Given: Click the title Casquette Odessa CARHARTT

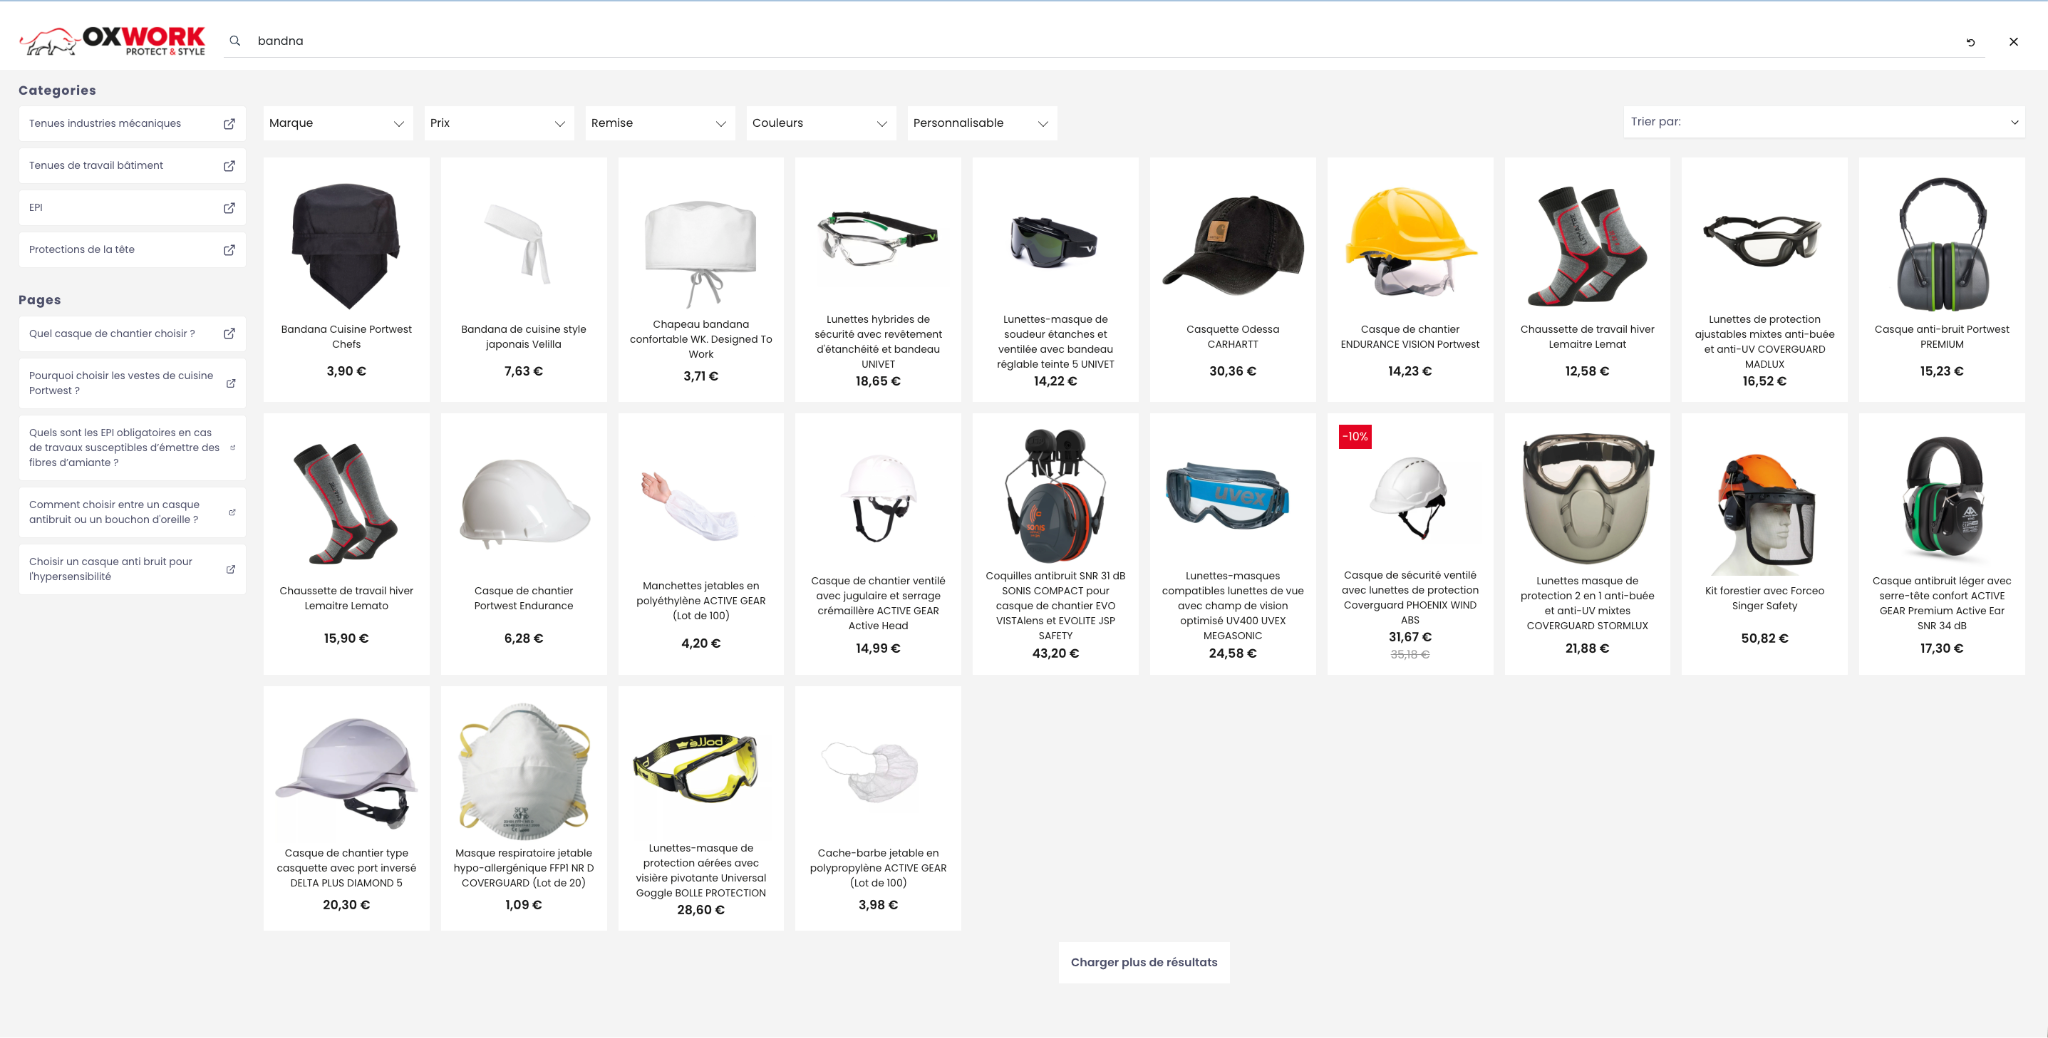Looking at the screenshot, I should (1233, 337).
